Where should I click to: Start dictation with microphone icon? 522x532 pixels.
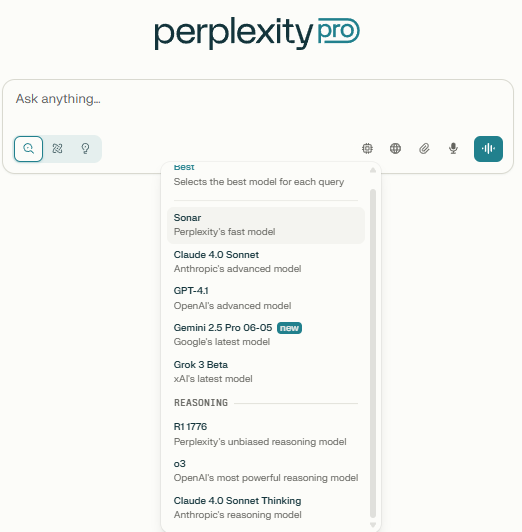tap(453, 149)
